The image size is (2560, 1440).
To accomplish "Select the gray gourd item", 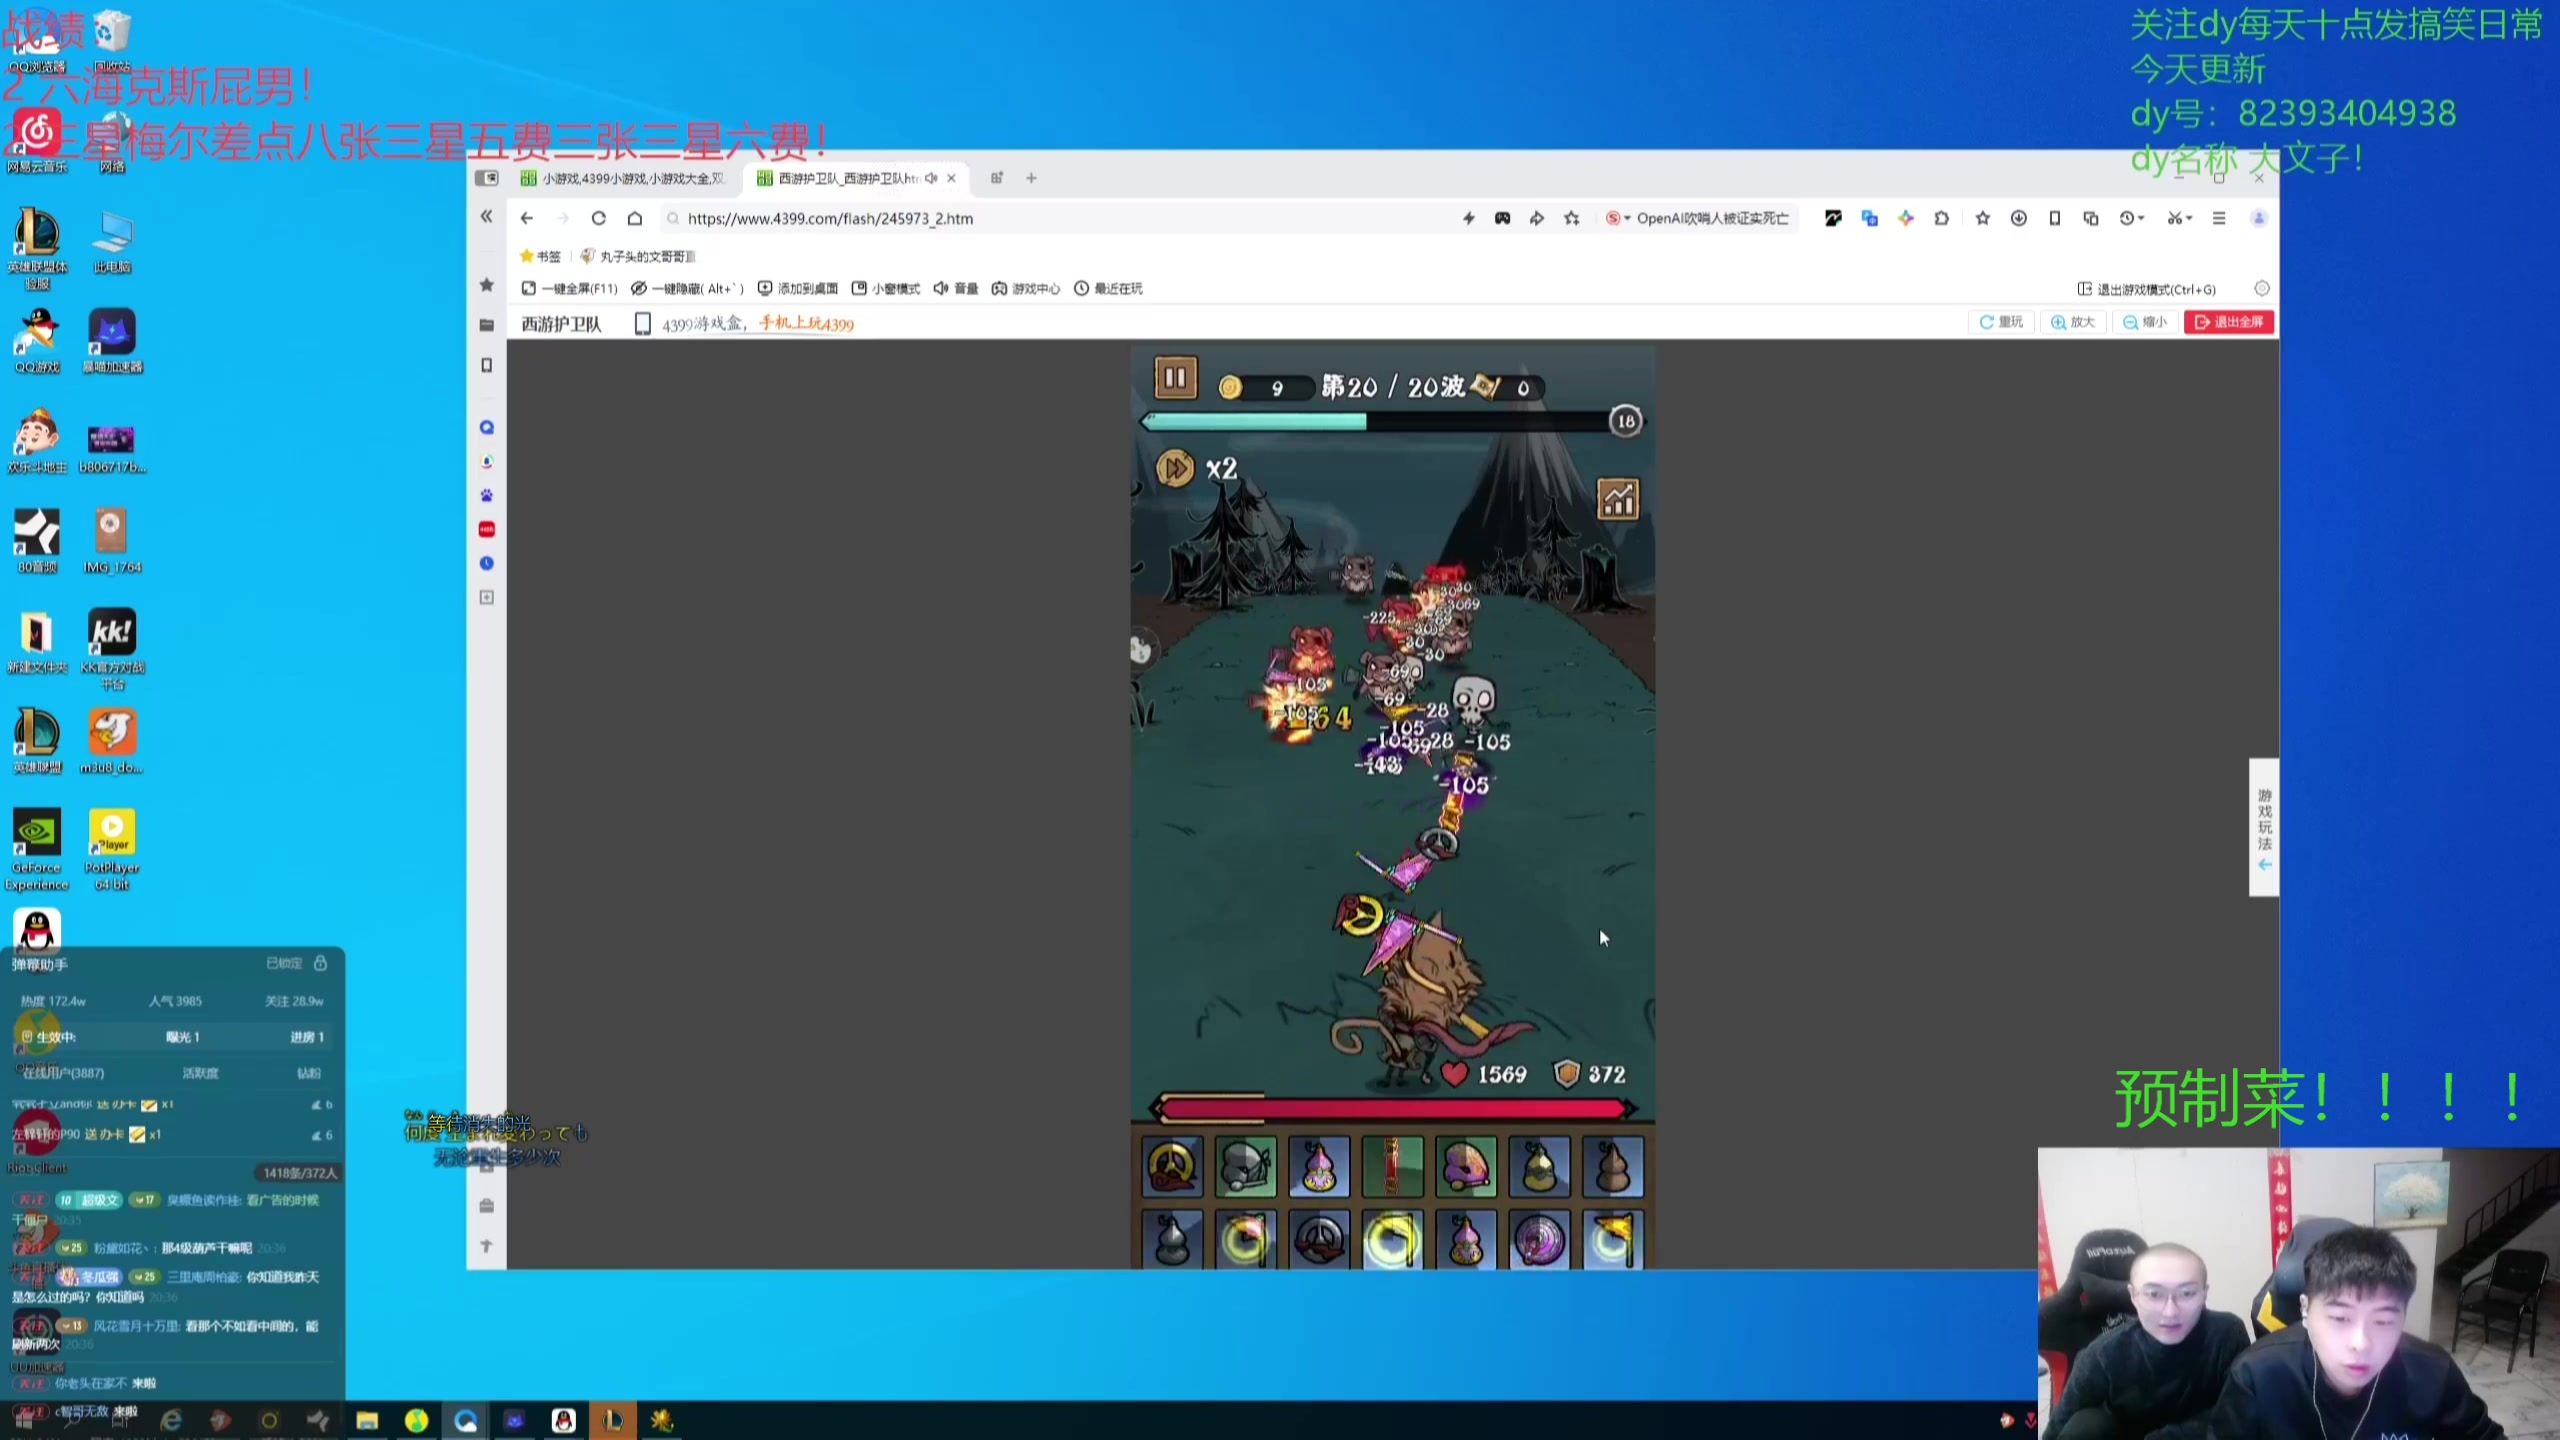I will (1172, 1240).
